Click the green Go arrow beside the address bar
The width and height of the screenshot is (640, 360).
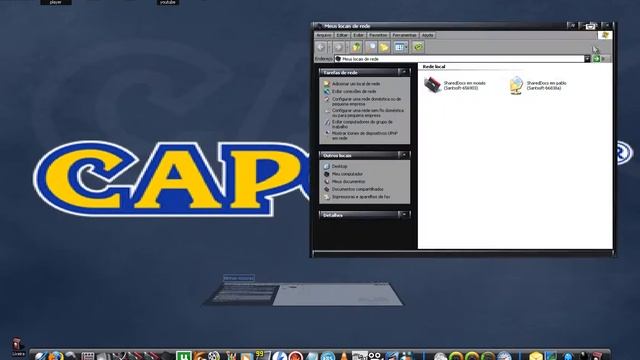[596, 59]
